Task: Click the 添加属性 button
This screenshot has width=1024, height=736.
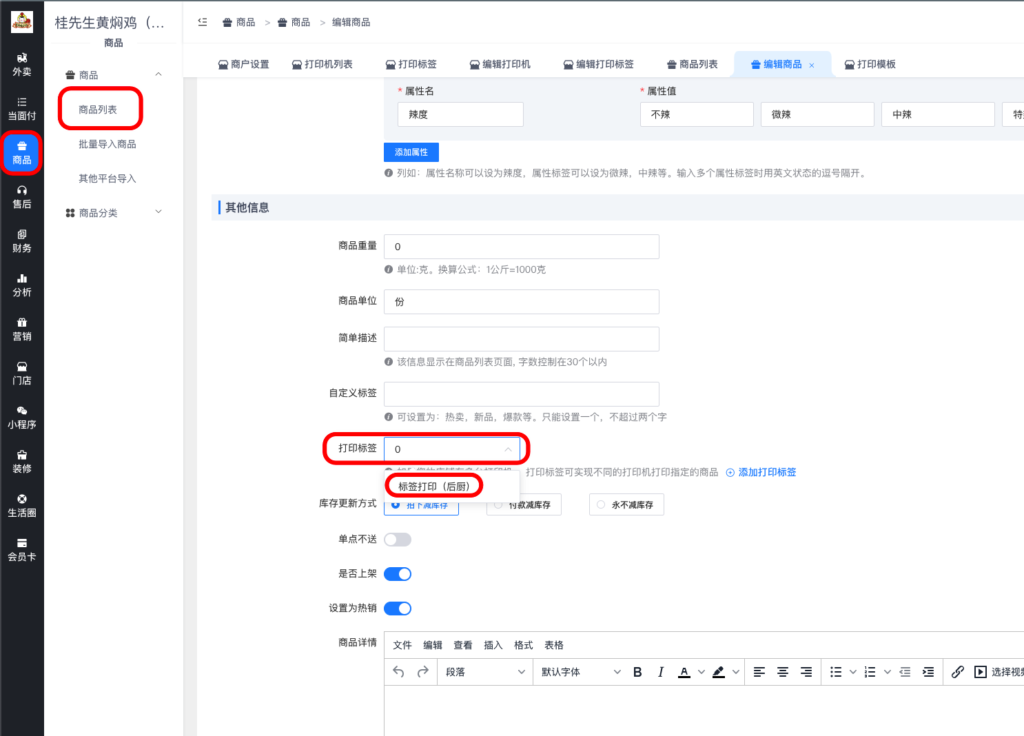Action: 411,152
